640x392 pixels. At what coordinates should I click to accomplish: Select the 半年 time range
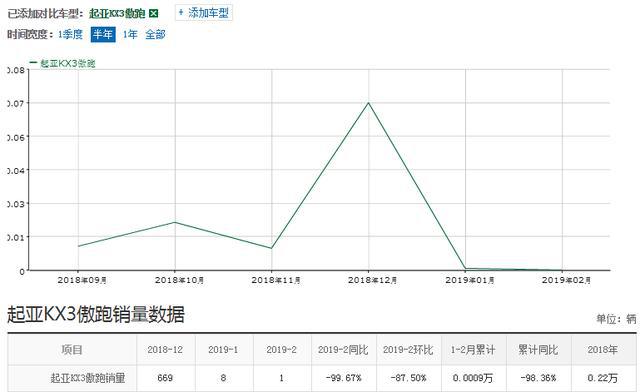[103, 34]
